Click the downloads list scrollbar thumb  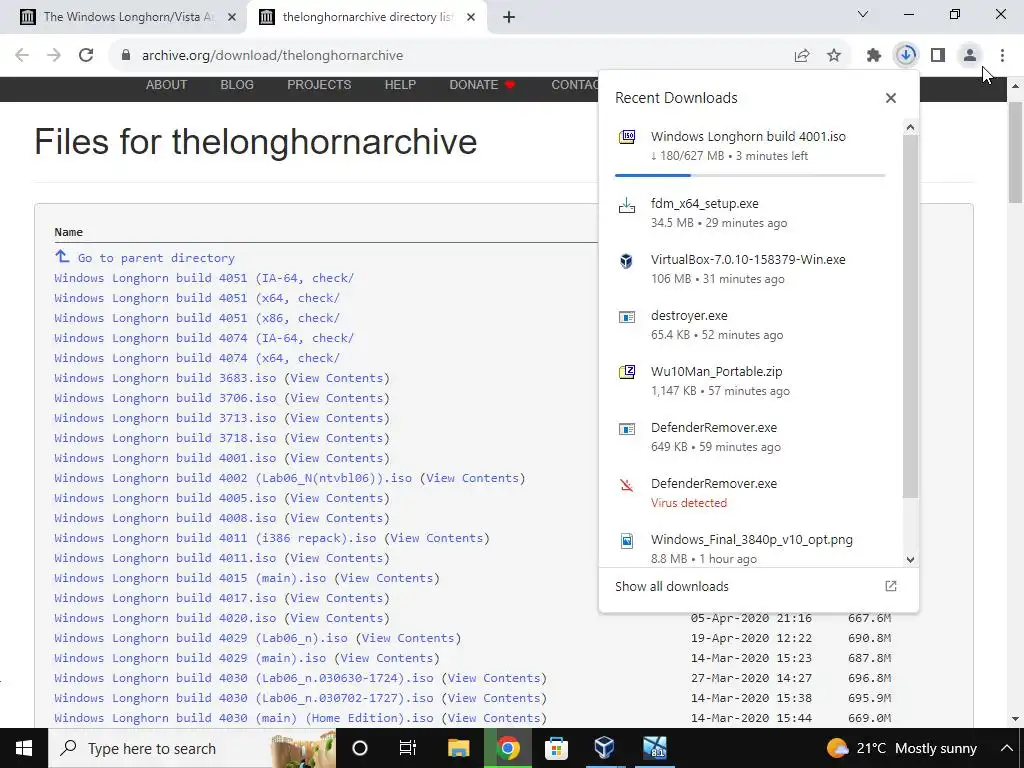[x=910, y=316]
